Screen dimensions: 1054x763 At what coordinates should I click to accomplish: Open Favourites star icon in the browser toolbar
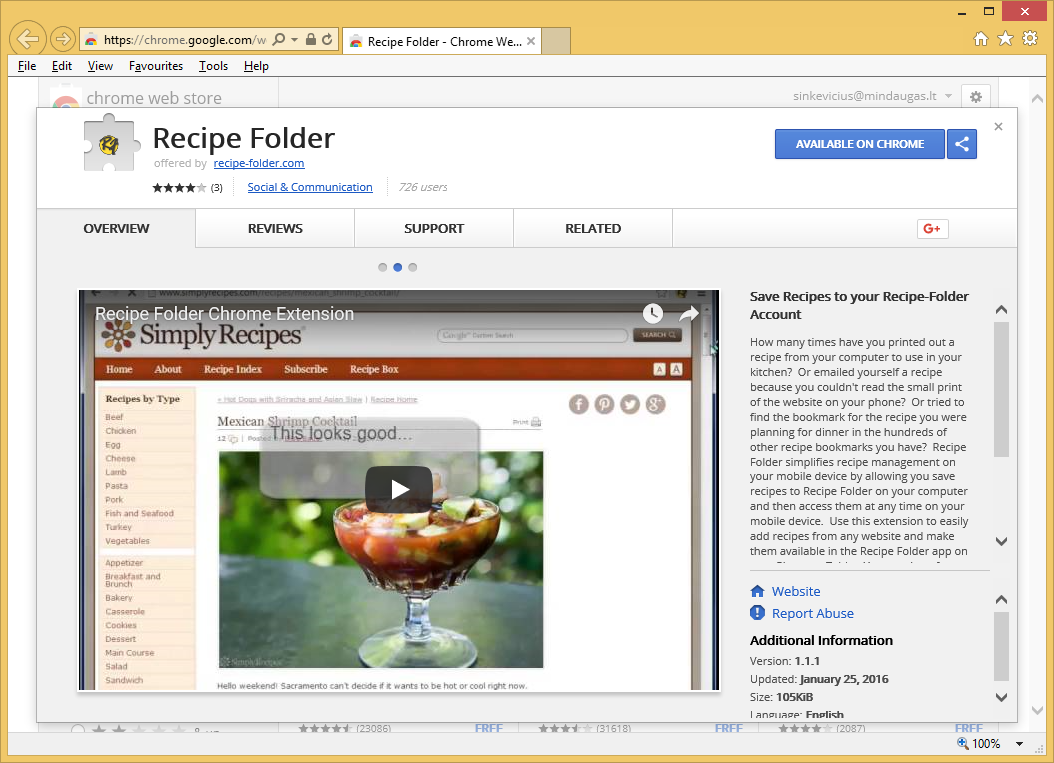[1005, 39]
